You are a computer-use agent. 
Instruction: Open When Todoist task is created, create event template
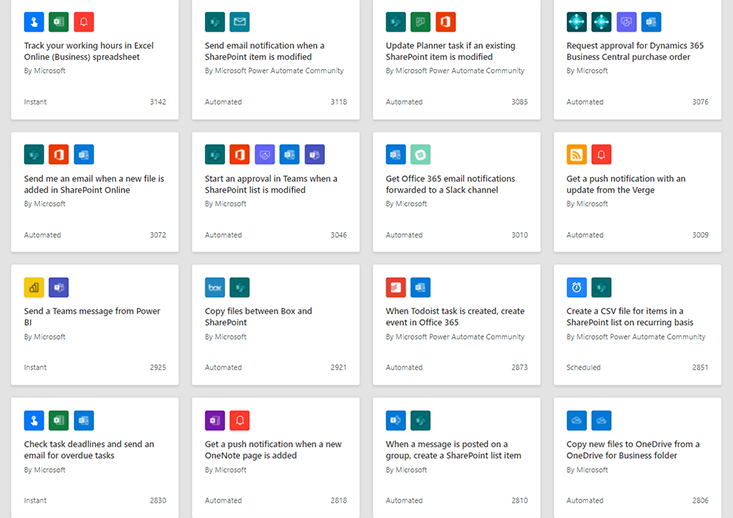(x=455, y=317)
